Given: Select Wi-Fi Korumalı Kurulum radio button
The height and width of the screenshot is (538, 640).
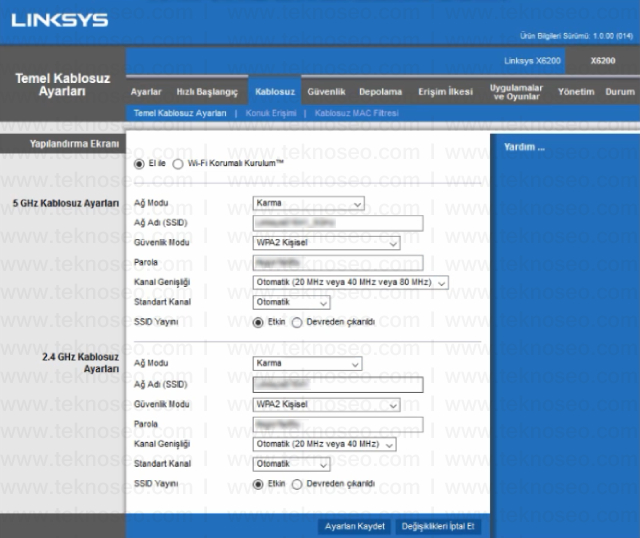Looking at the screenshot, I should (178, 164).
